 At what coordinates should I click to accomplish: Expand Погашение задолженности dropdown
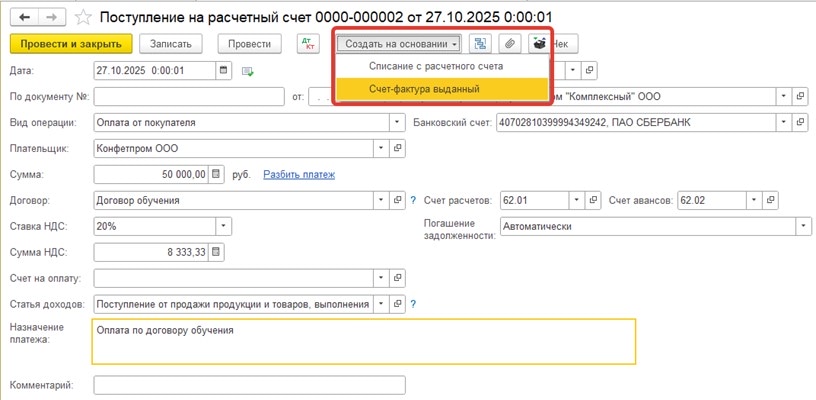pos(804,226)
